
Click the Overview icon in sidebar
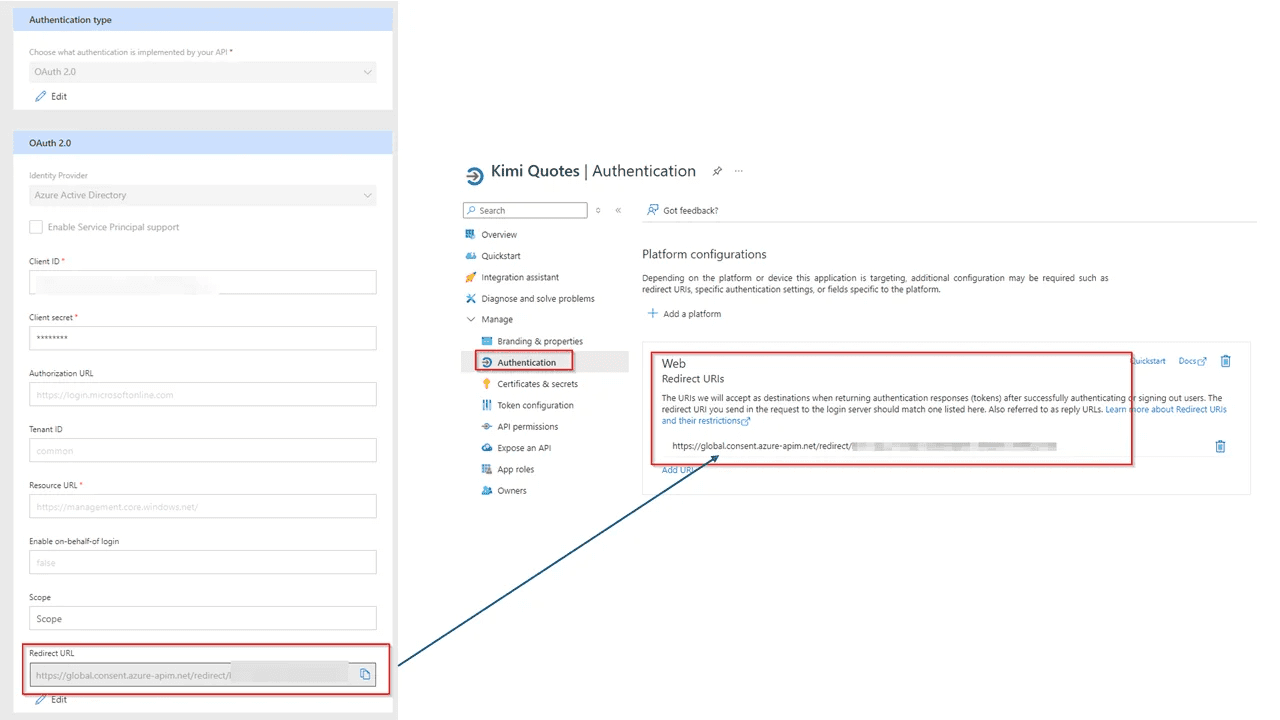pos(471,234)
